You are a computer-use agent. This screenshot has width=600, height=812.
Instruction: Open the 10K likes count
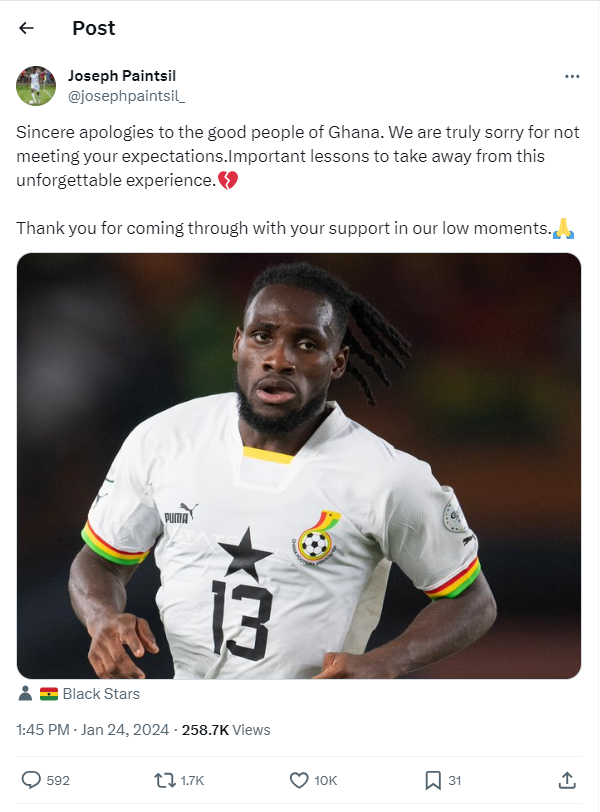tap(326, 780)
